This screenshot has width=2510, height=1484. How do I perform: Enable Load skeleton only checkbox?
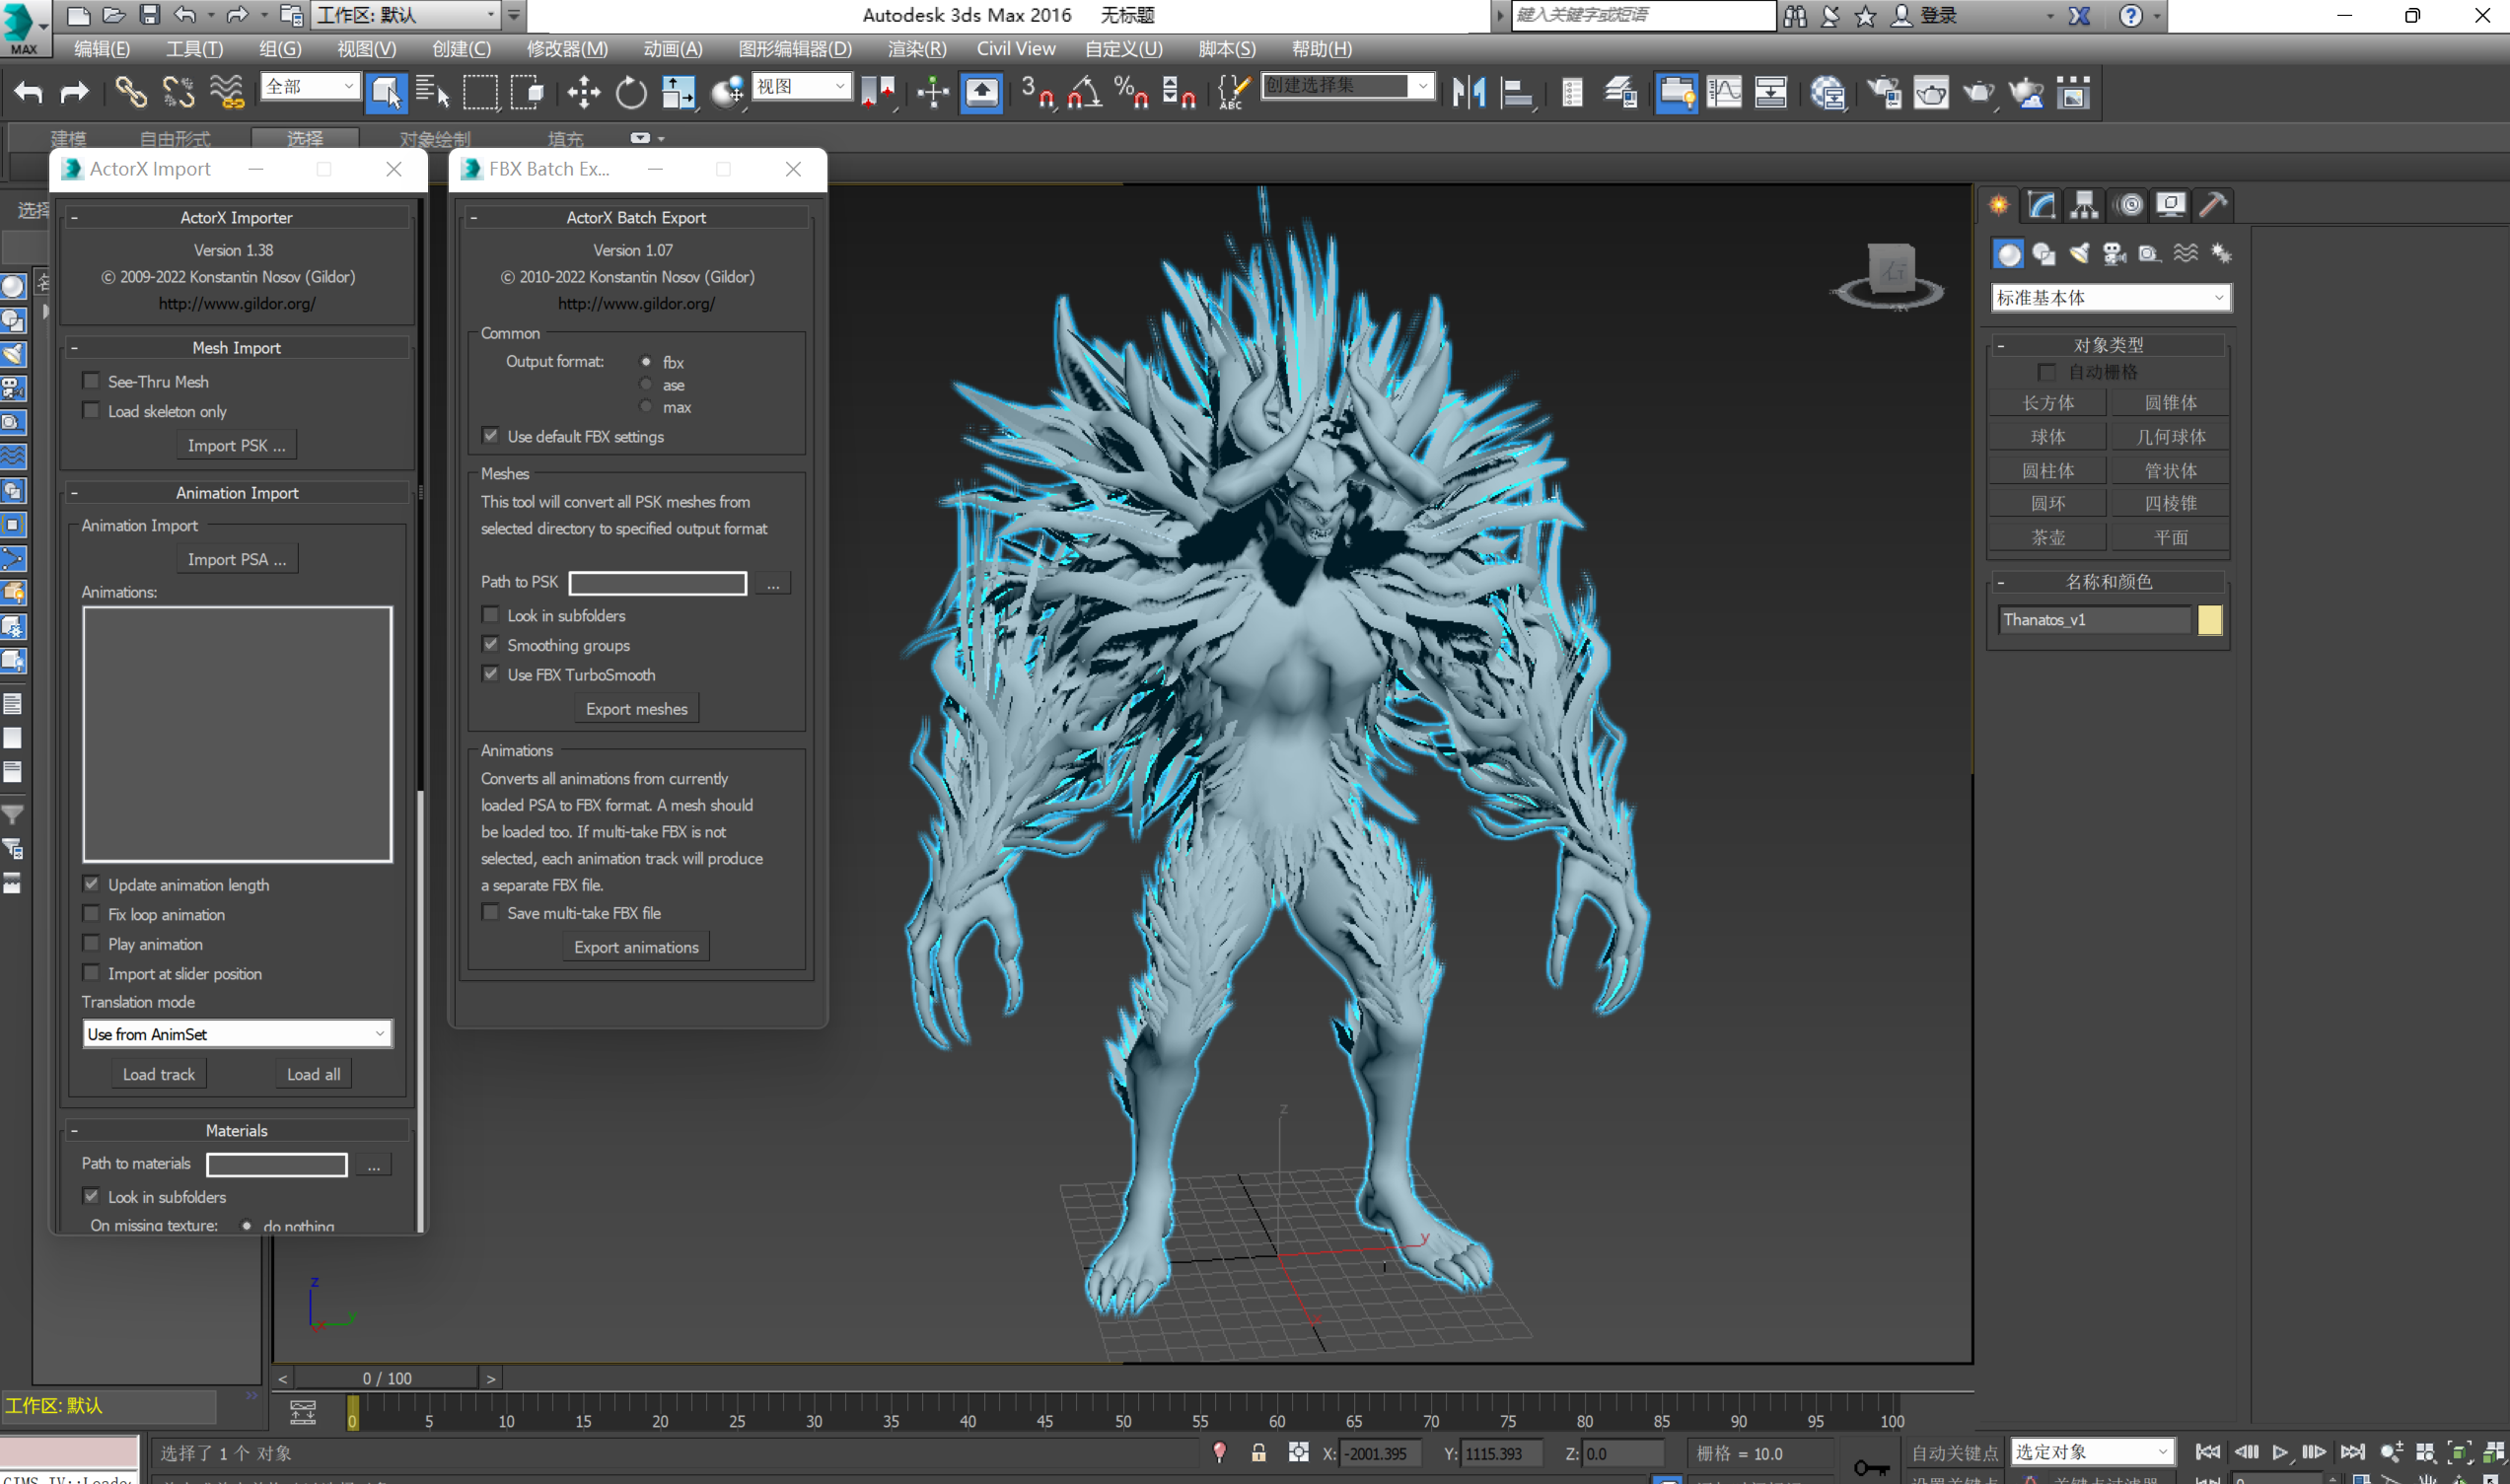pyautogui.click(x=91, y=411)
